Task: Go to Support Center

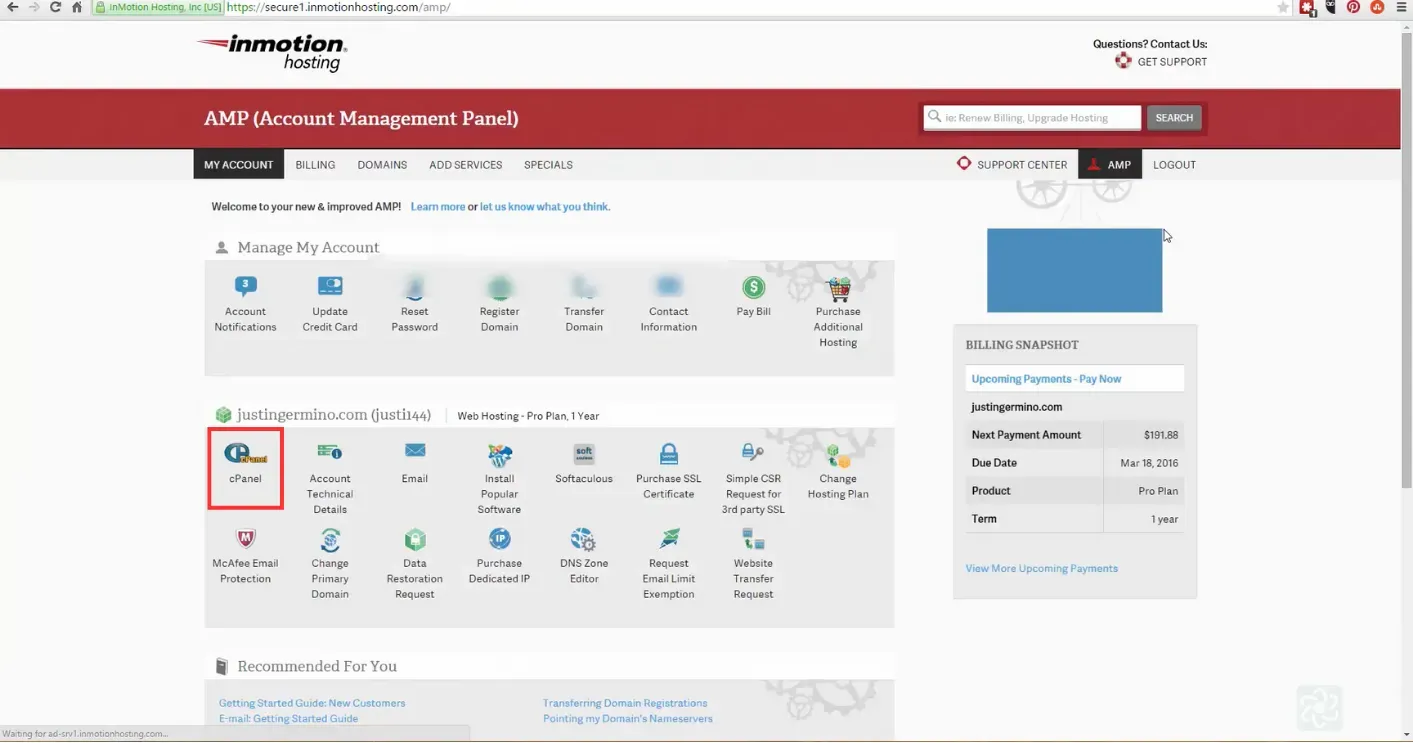Action: click(x=1012, y=165)
